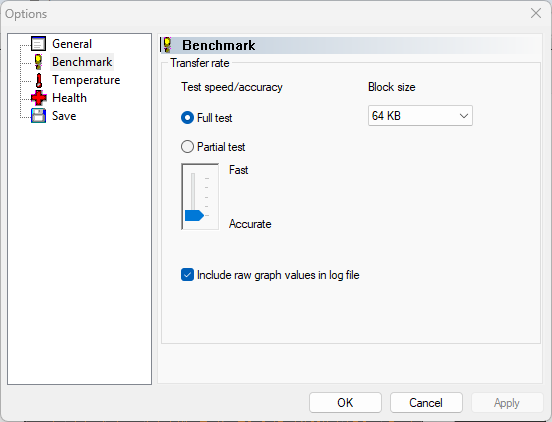Open the Temperature options category
This screenshot has width=552, height=422.
point(86,80)
